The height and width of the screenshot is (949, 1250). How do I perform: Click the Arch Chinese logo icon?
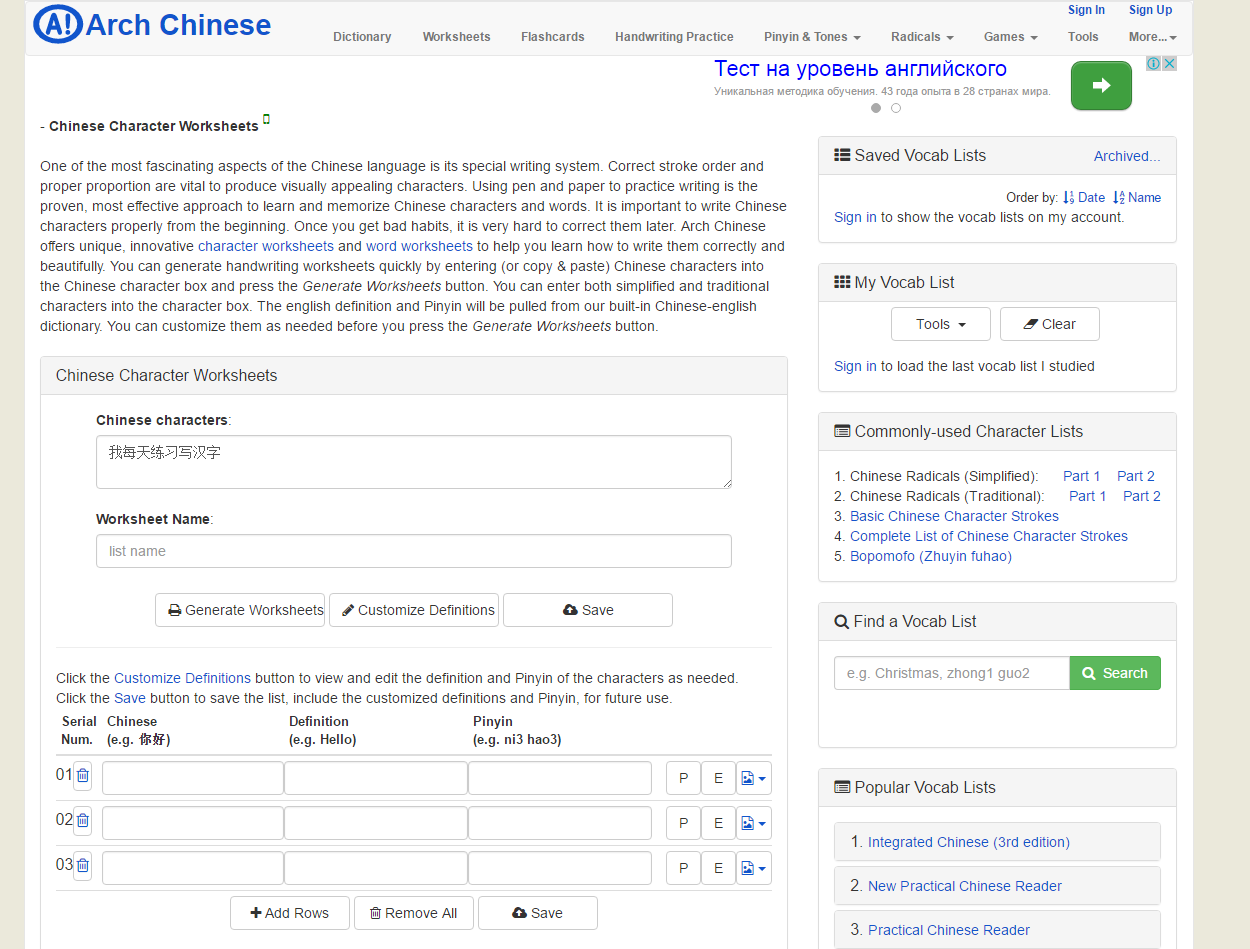pyautogui.click(x=57, y=25)
